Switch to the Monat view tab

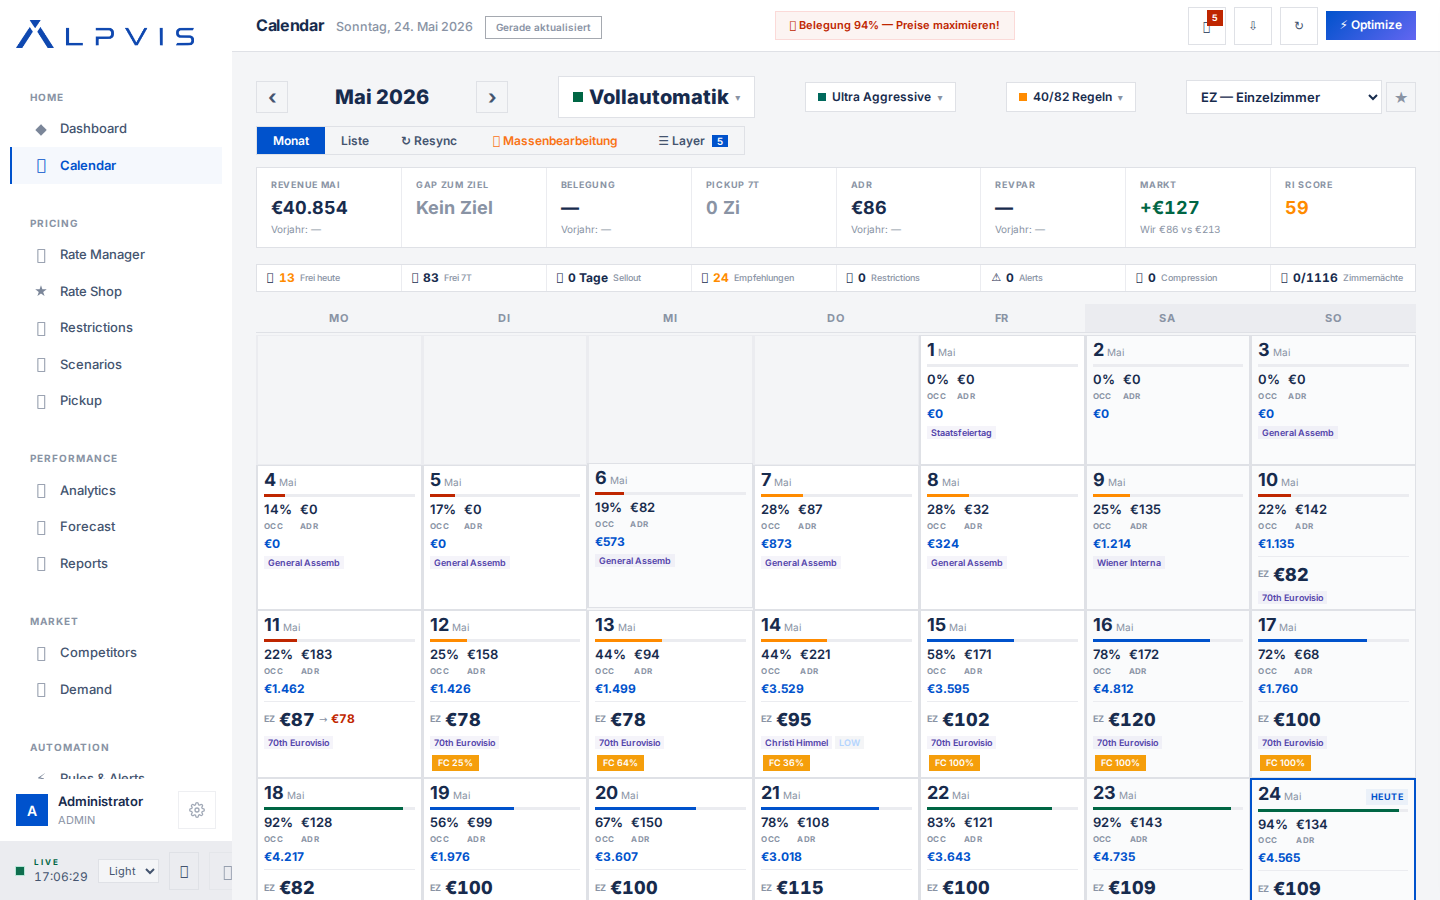(291, 141)
